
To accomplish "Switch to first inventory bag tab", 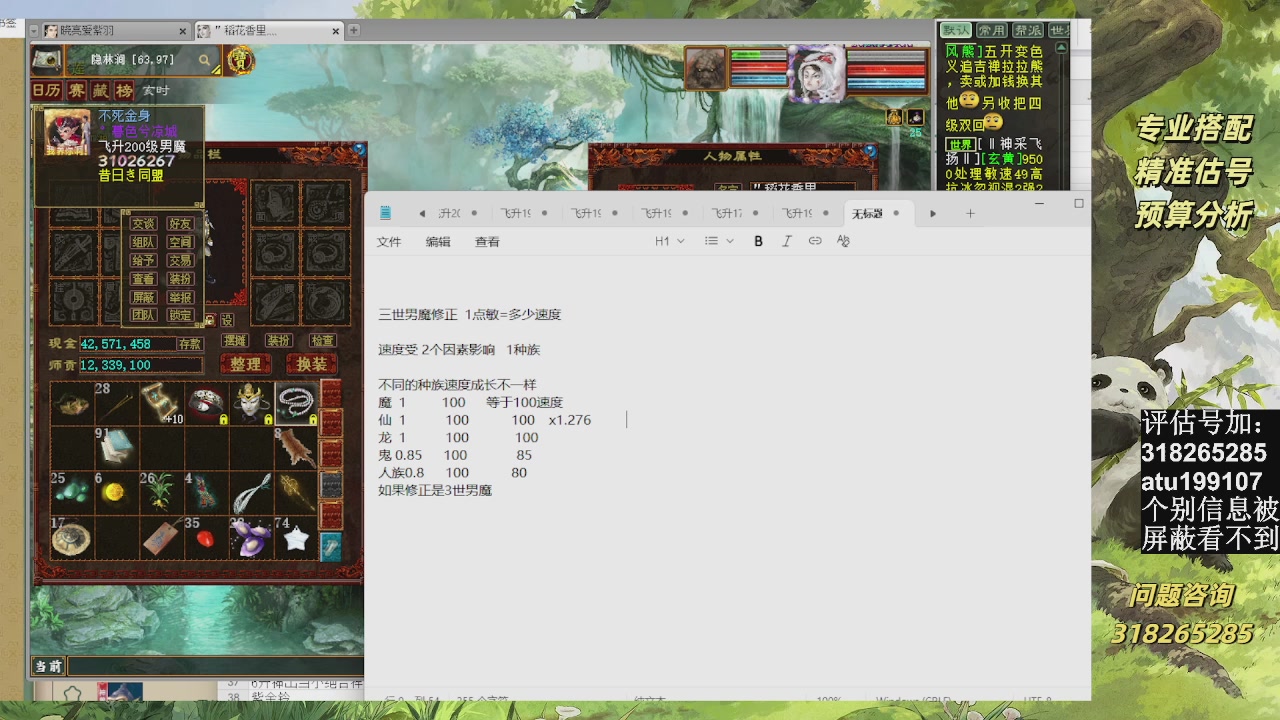I will 331,395.
